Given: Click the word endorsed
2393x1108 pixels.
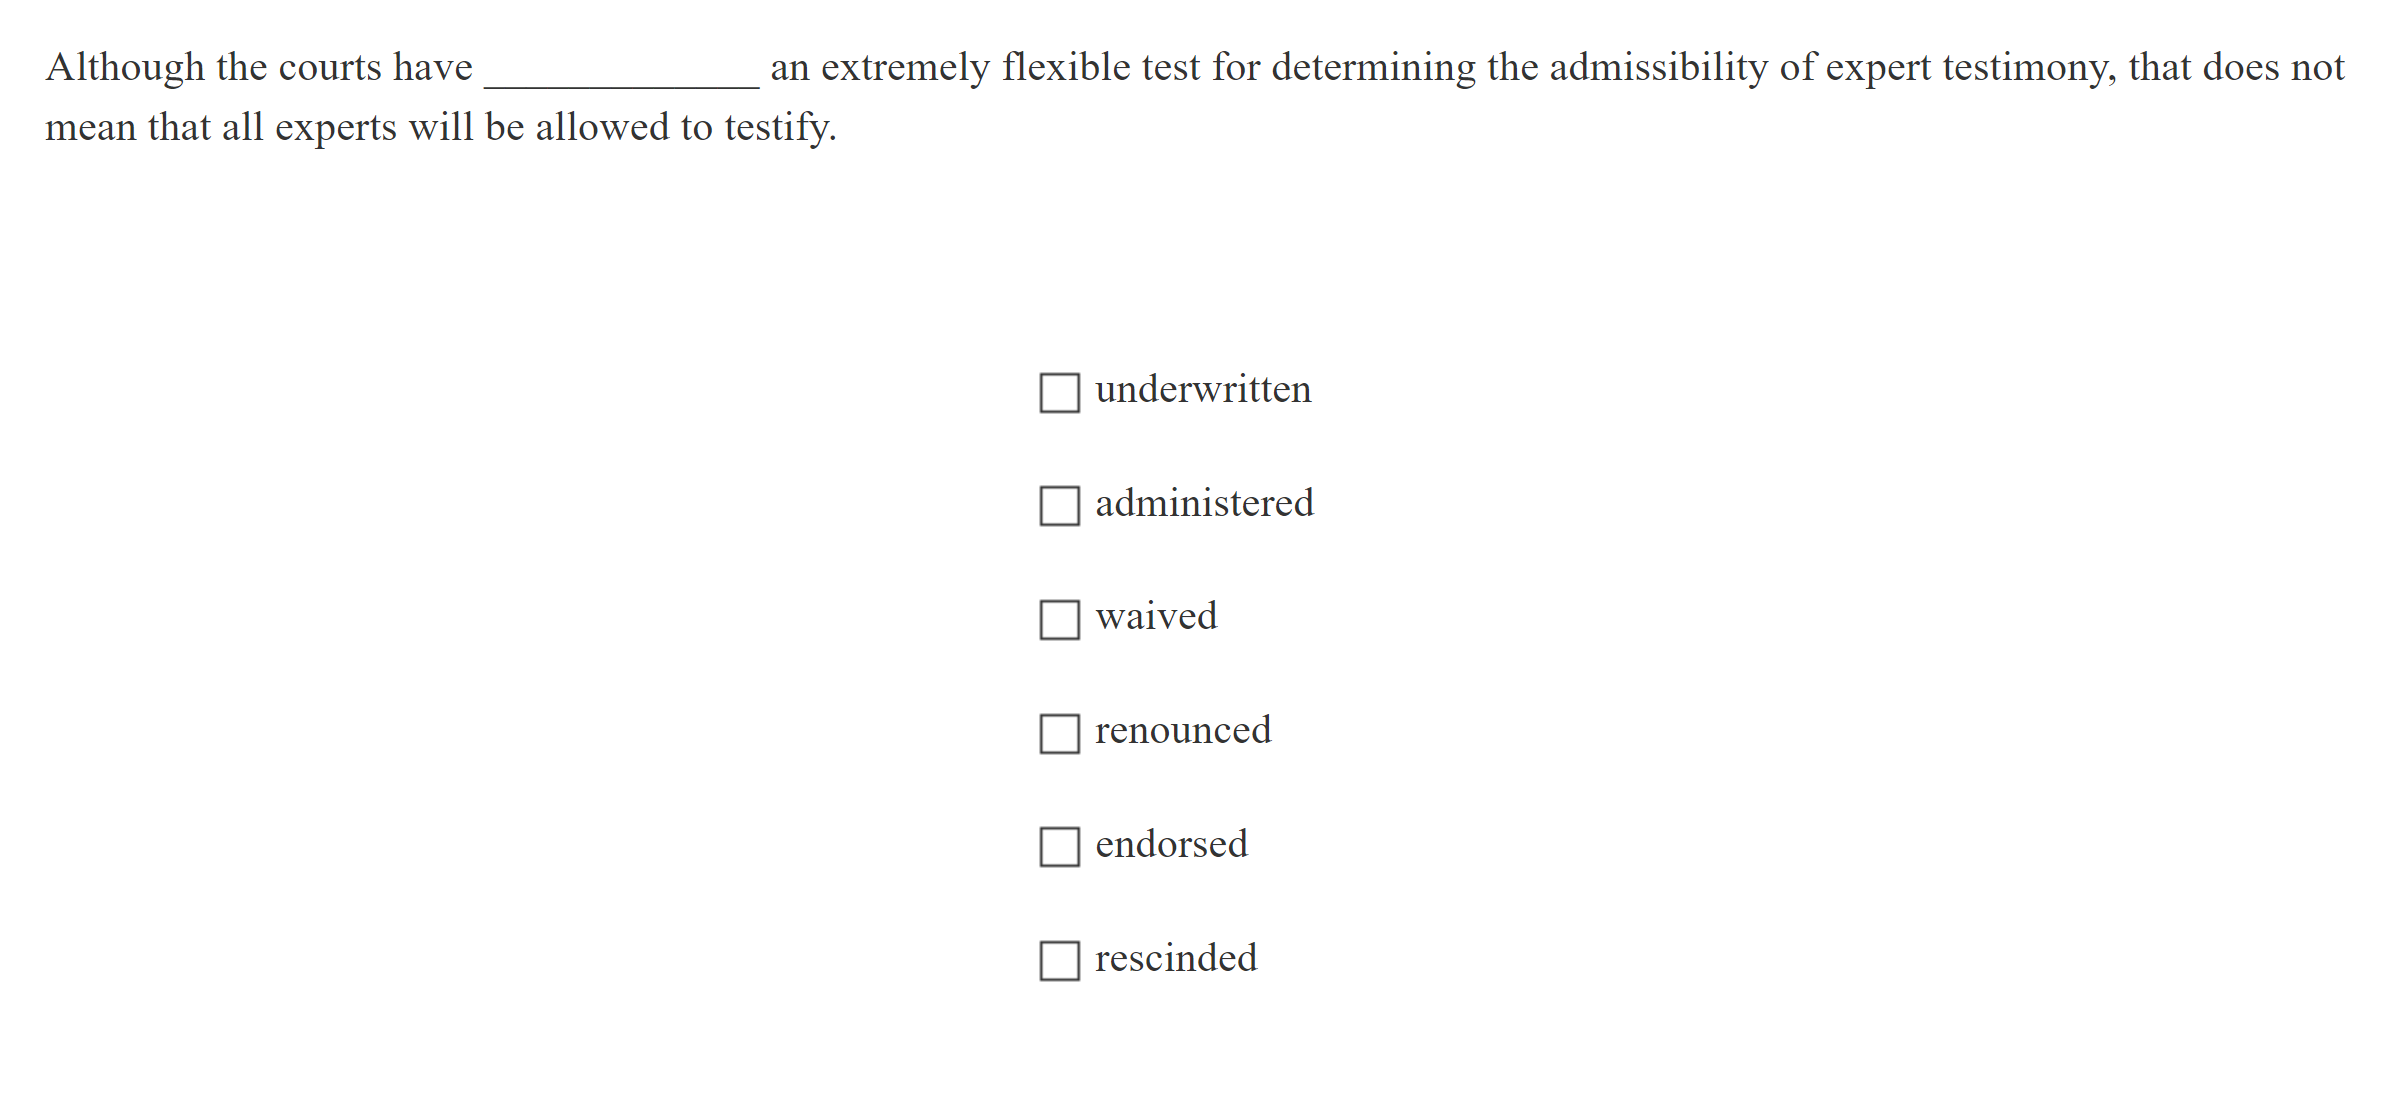Looking at the screenshot, I should pos(1170,846).
